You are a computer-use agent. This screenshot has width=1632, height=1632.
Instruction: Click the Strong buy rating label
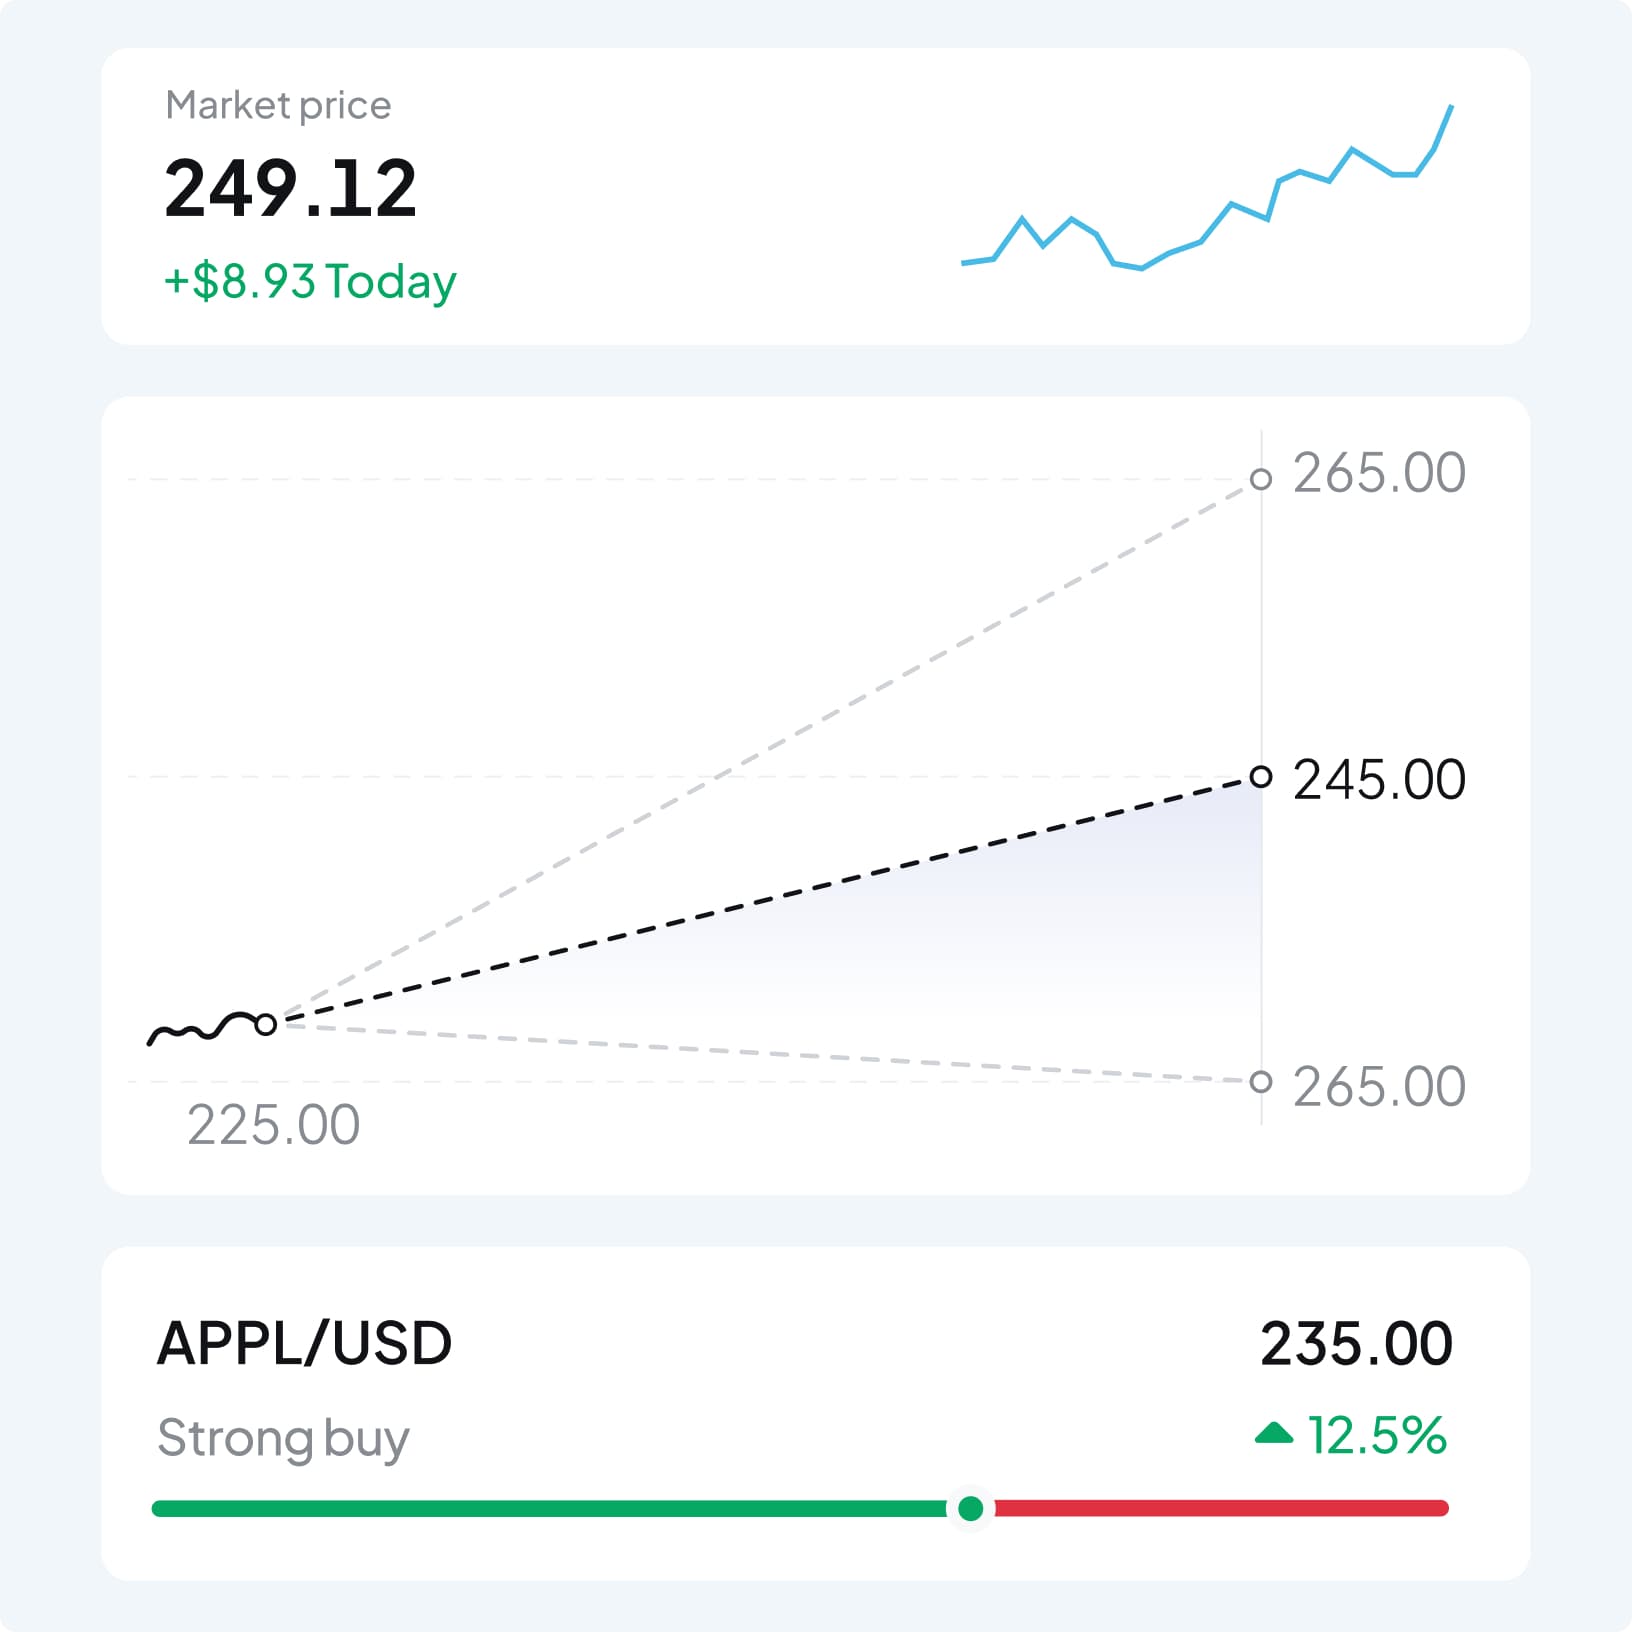(283, 1438)
